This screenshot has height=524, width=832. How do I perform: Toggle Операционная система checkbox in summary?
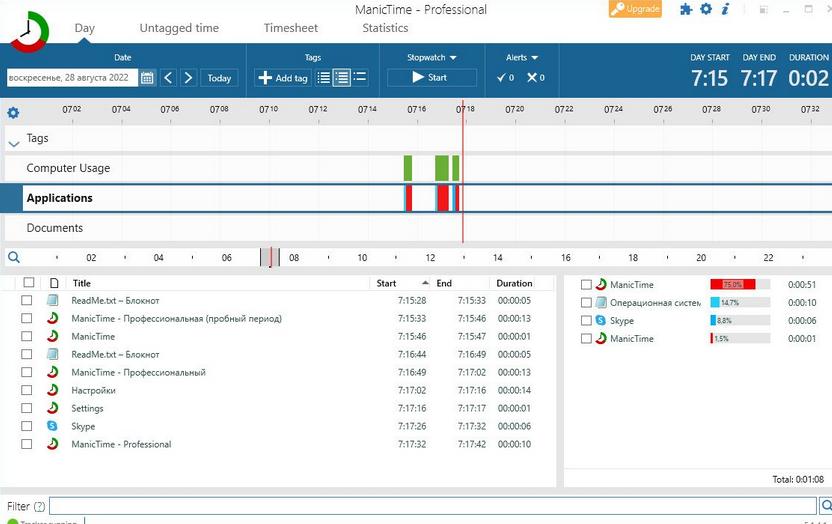click(587, 303)
